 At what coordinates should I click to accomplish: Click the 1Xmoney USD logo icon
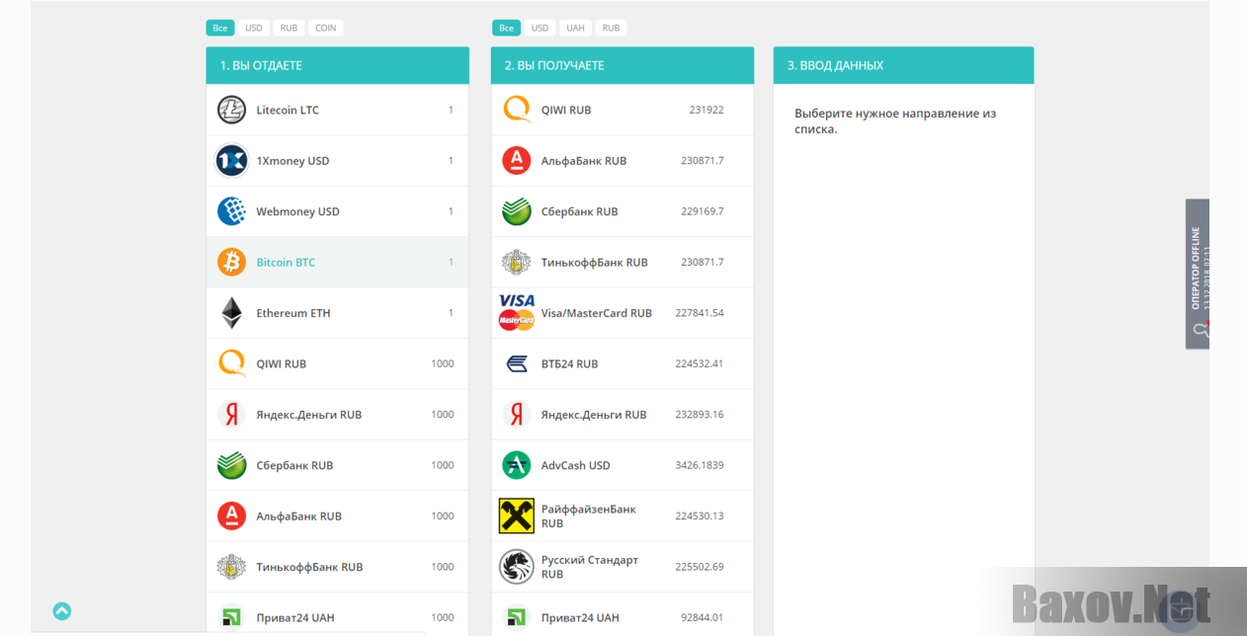(232, 161)
